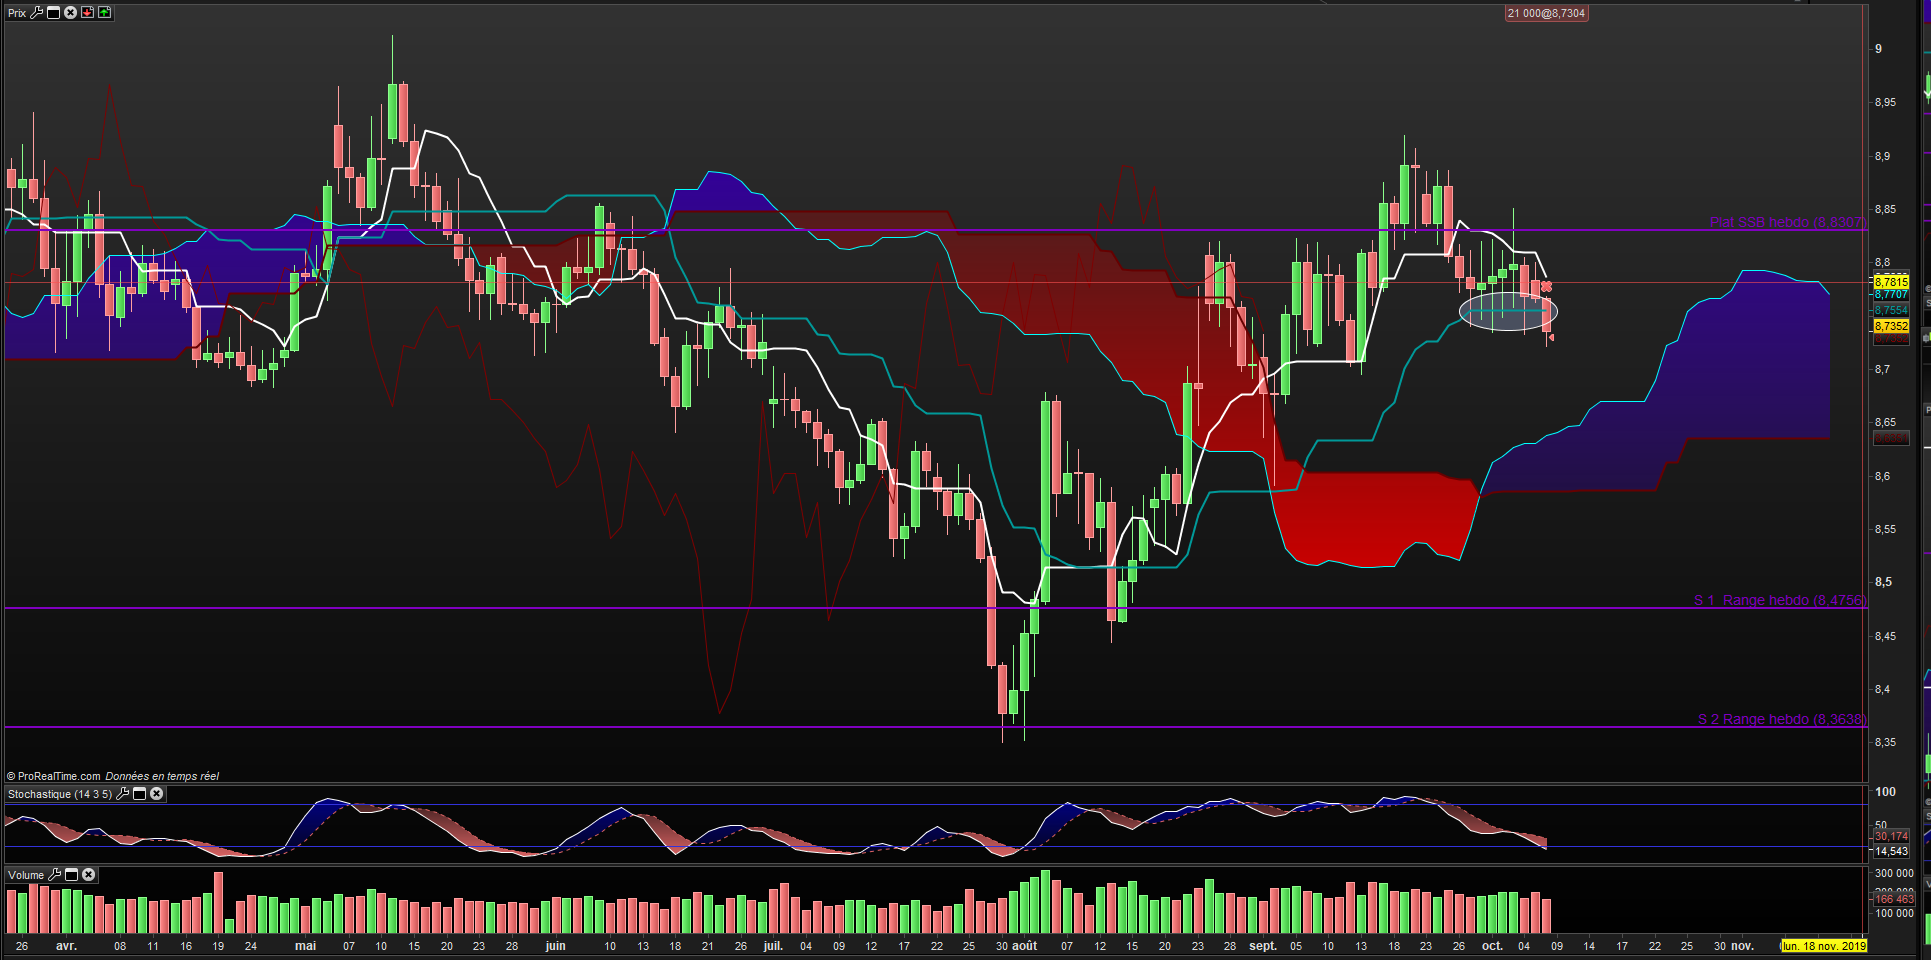Open Volume indicator settings wrench
This screenshot has width=1931, height=960.
(55, 875)
